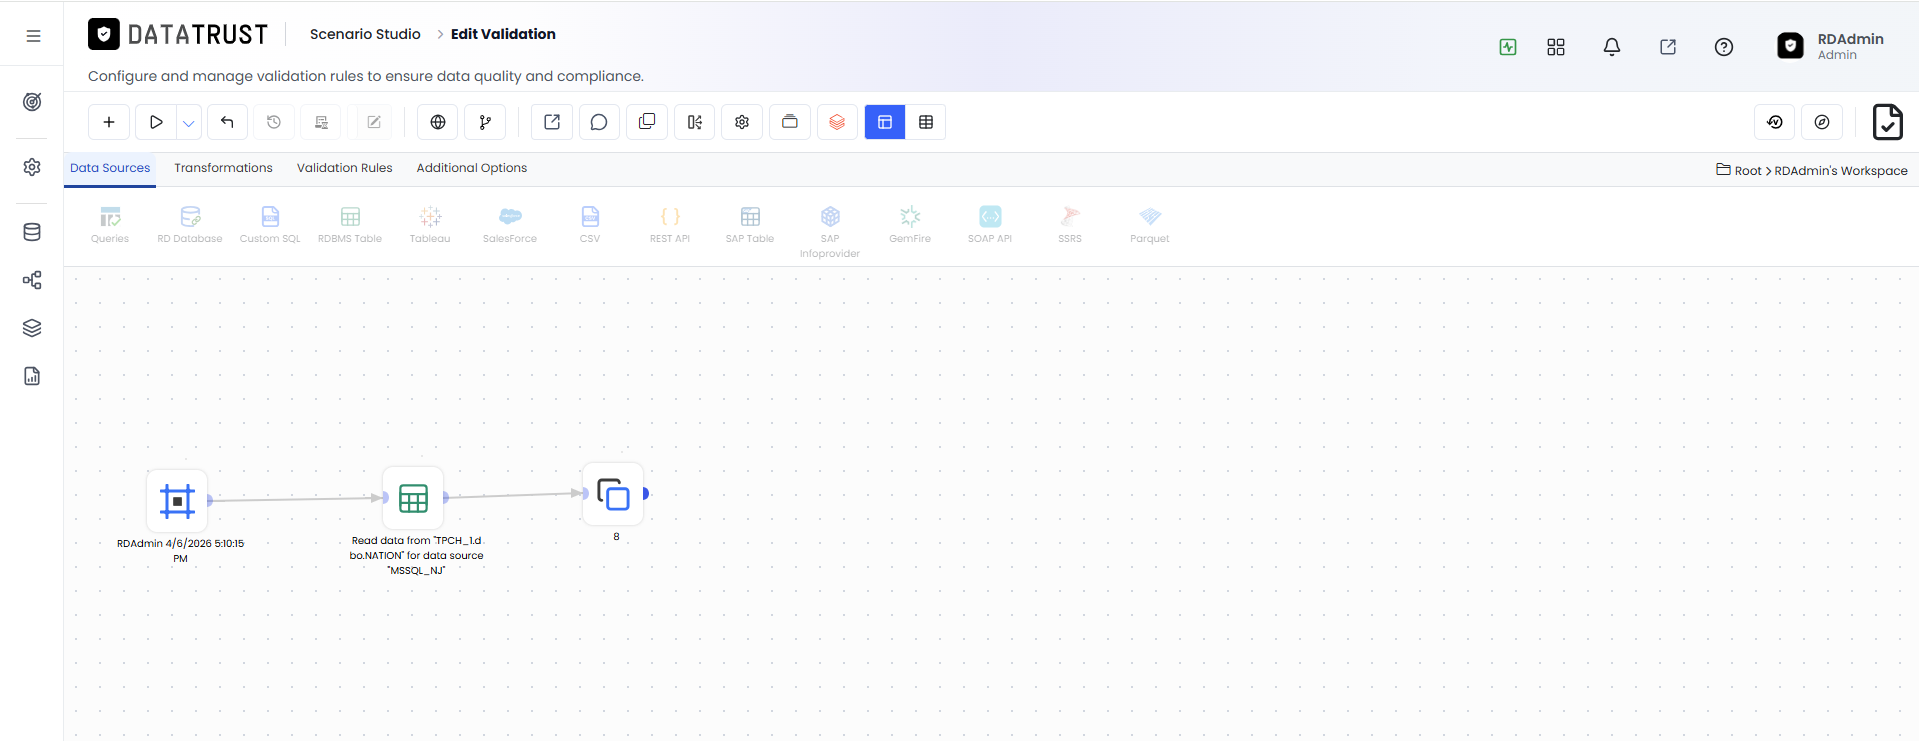
Task: Click the stacked cards toolbar icon
Action: [x=790, y=122]
